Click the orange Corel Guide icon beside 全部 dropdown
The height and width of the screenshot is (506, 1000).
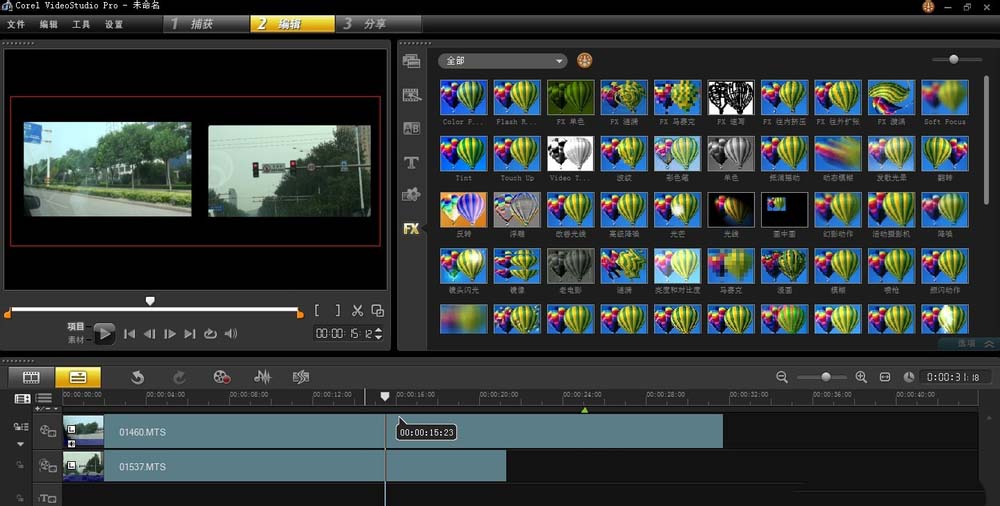point(585,61)
